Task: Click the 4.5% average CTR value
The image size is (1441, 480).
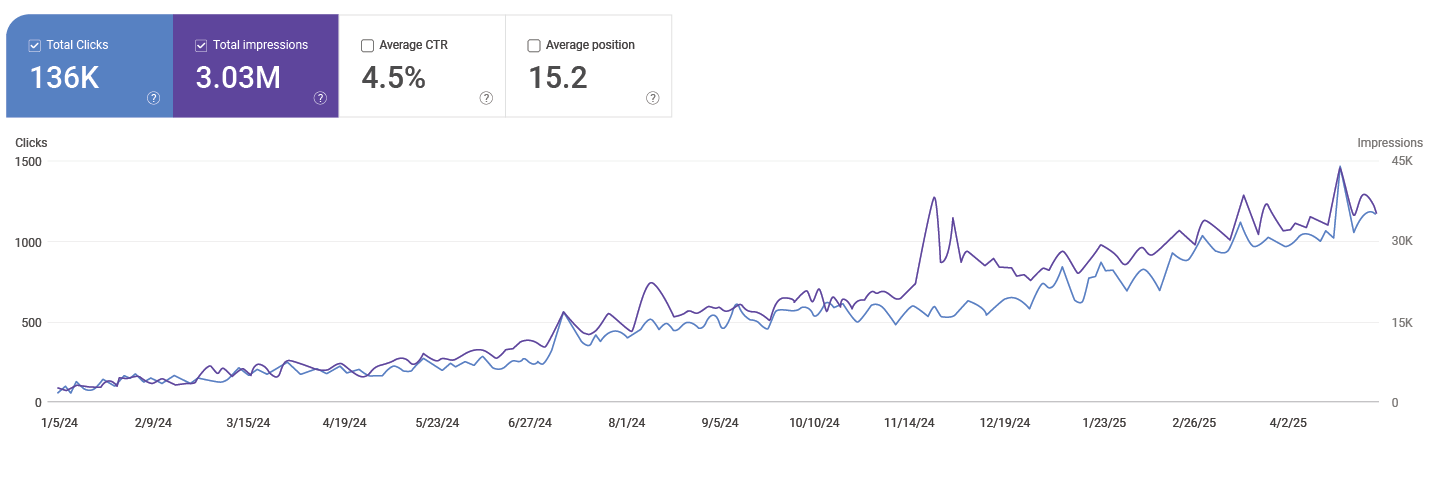Action: pyautogui.click(x=393, y=78)
